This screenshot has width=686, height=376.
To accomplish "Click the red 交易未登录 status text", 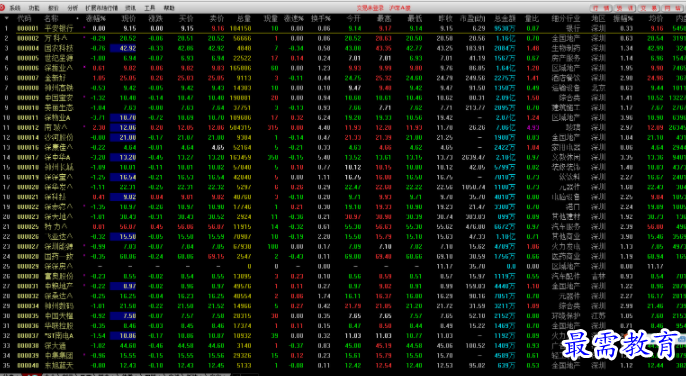I will coord(370,8).
